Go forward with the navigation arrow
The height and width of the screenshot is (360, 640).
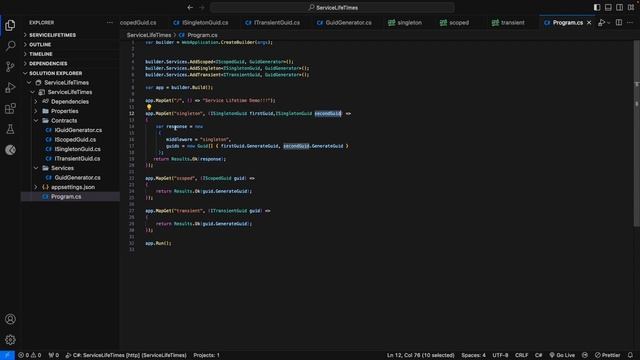[202, 7]
